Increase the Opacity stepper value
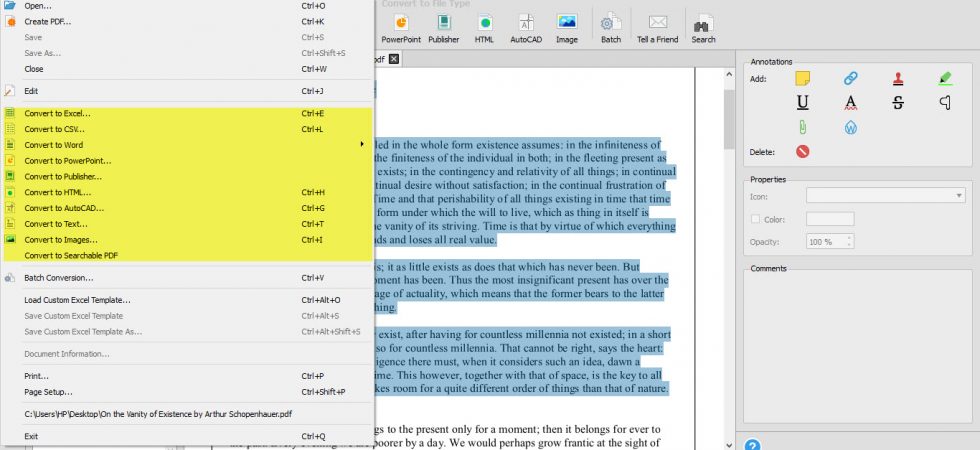The width and height of the screenshot is (980, 450). [849, 238]
